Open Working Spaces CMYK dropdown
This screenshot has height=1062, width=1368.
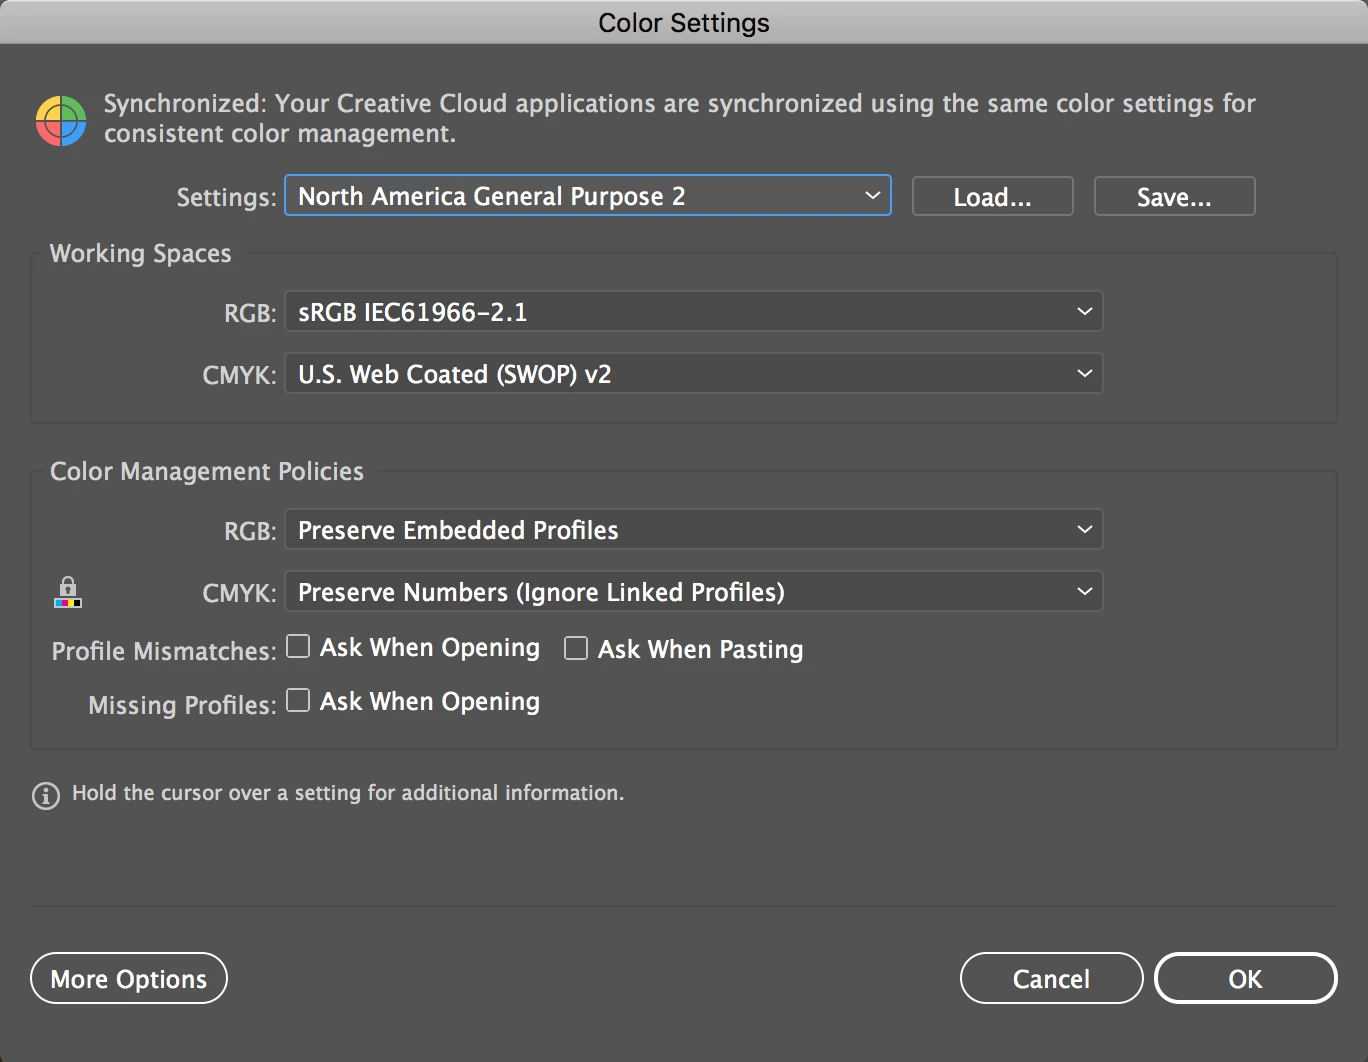[694, 373]
